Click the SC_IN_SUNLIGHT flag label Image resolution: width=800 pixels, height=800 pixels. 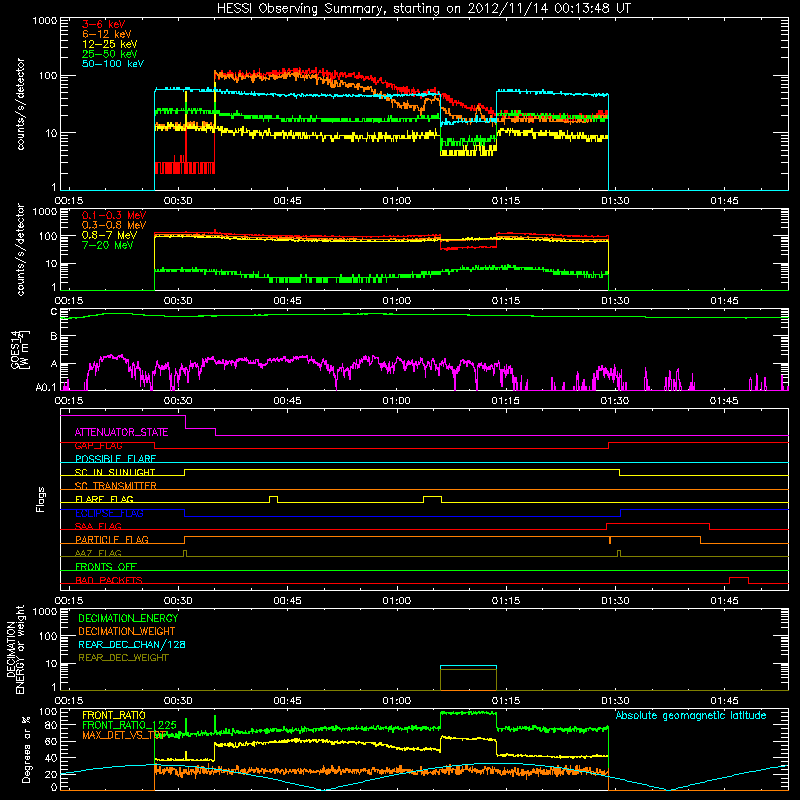click(x=115, y=472)
